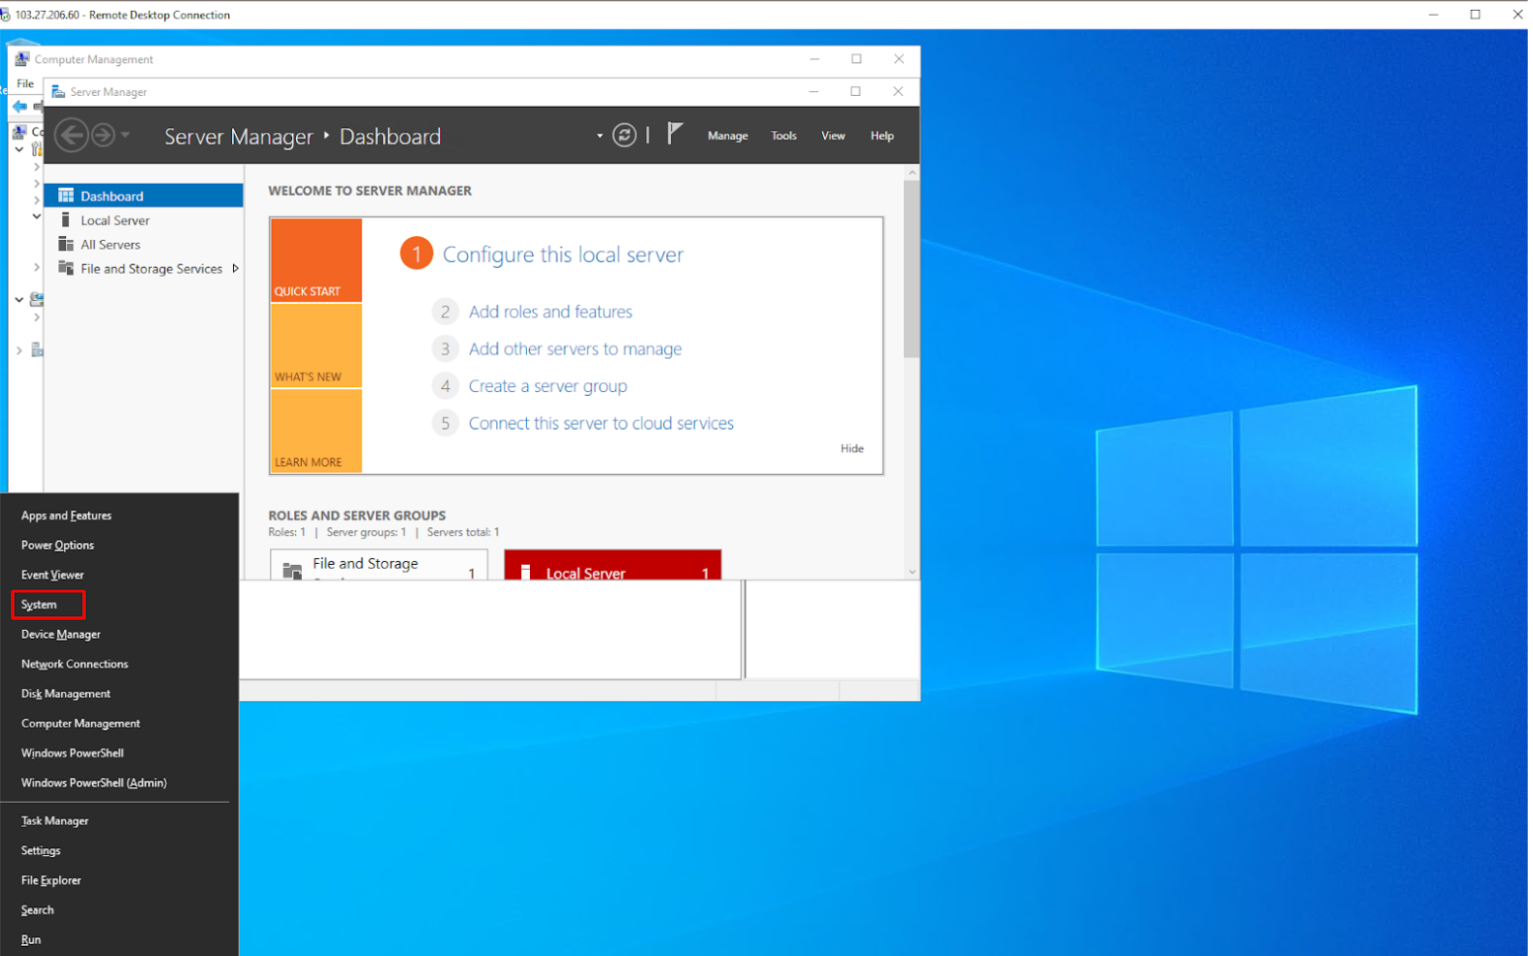Click the forward navigation arrow
Screen dimensions: 1533x956
(x=104, y=134)
